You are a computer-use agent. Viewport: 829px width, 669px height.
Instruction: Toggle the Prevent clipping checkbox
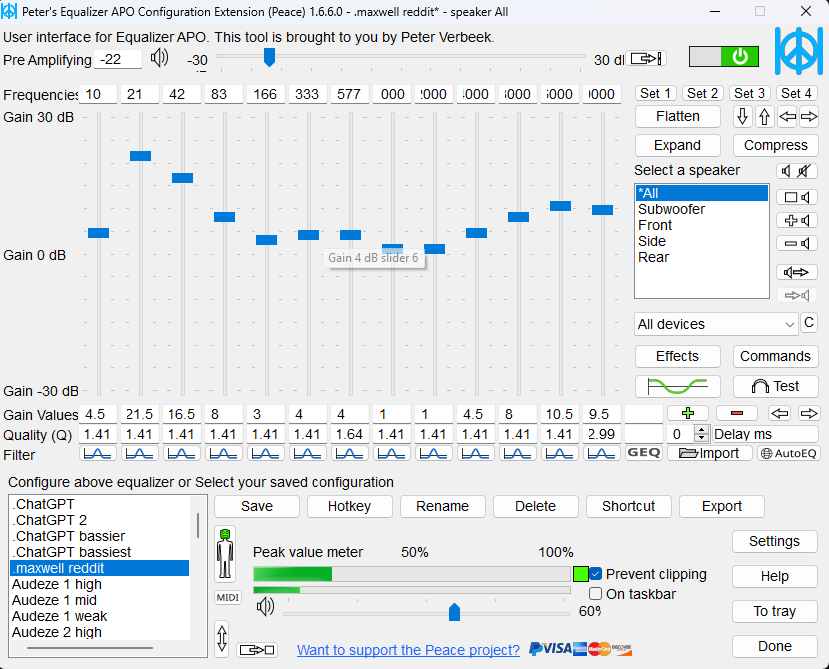[595, 574]
